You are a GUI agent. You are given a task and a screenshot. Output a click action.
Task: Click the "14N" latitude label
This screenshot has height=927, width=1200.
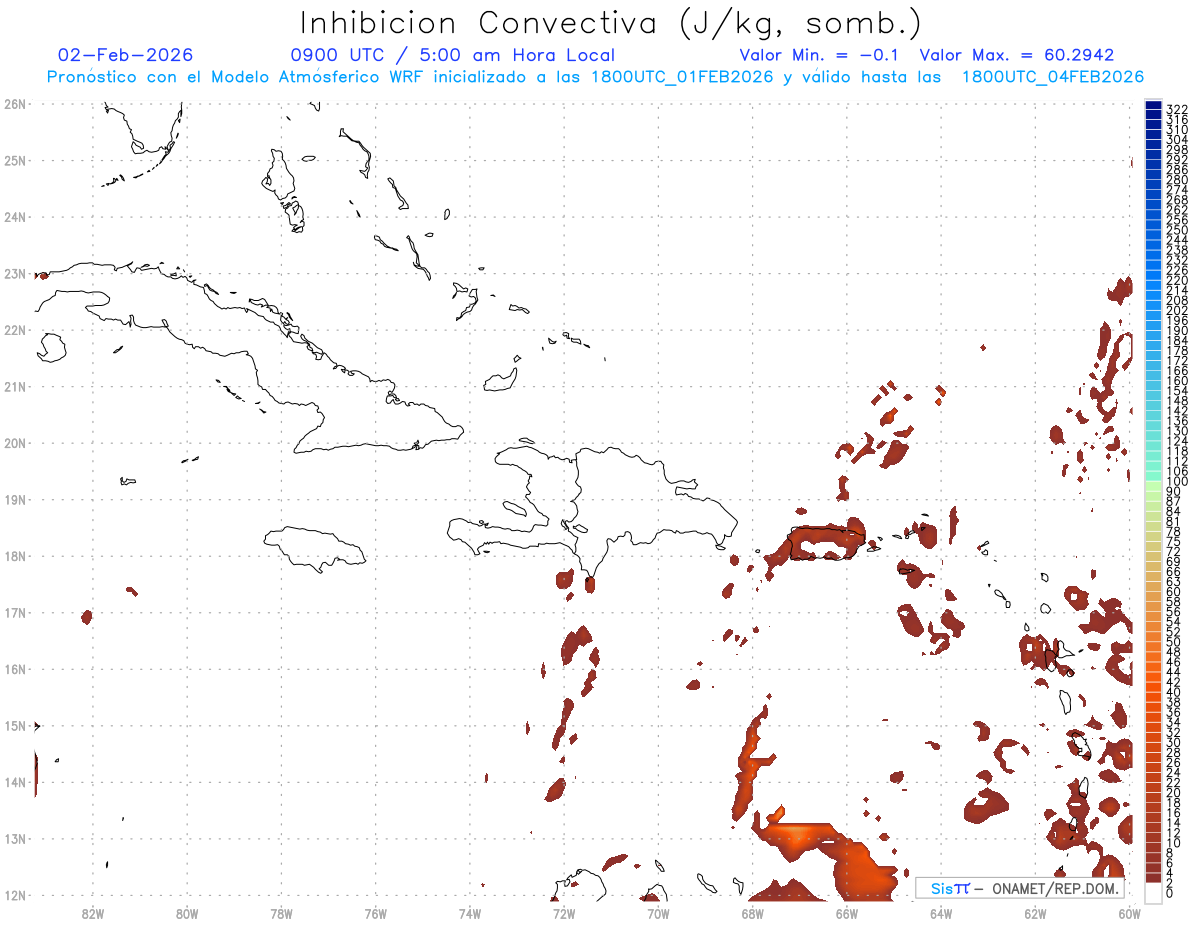[15, 782]
